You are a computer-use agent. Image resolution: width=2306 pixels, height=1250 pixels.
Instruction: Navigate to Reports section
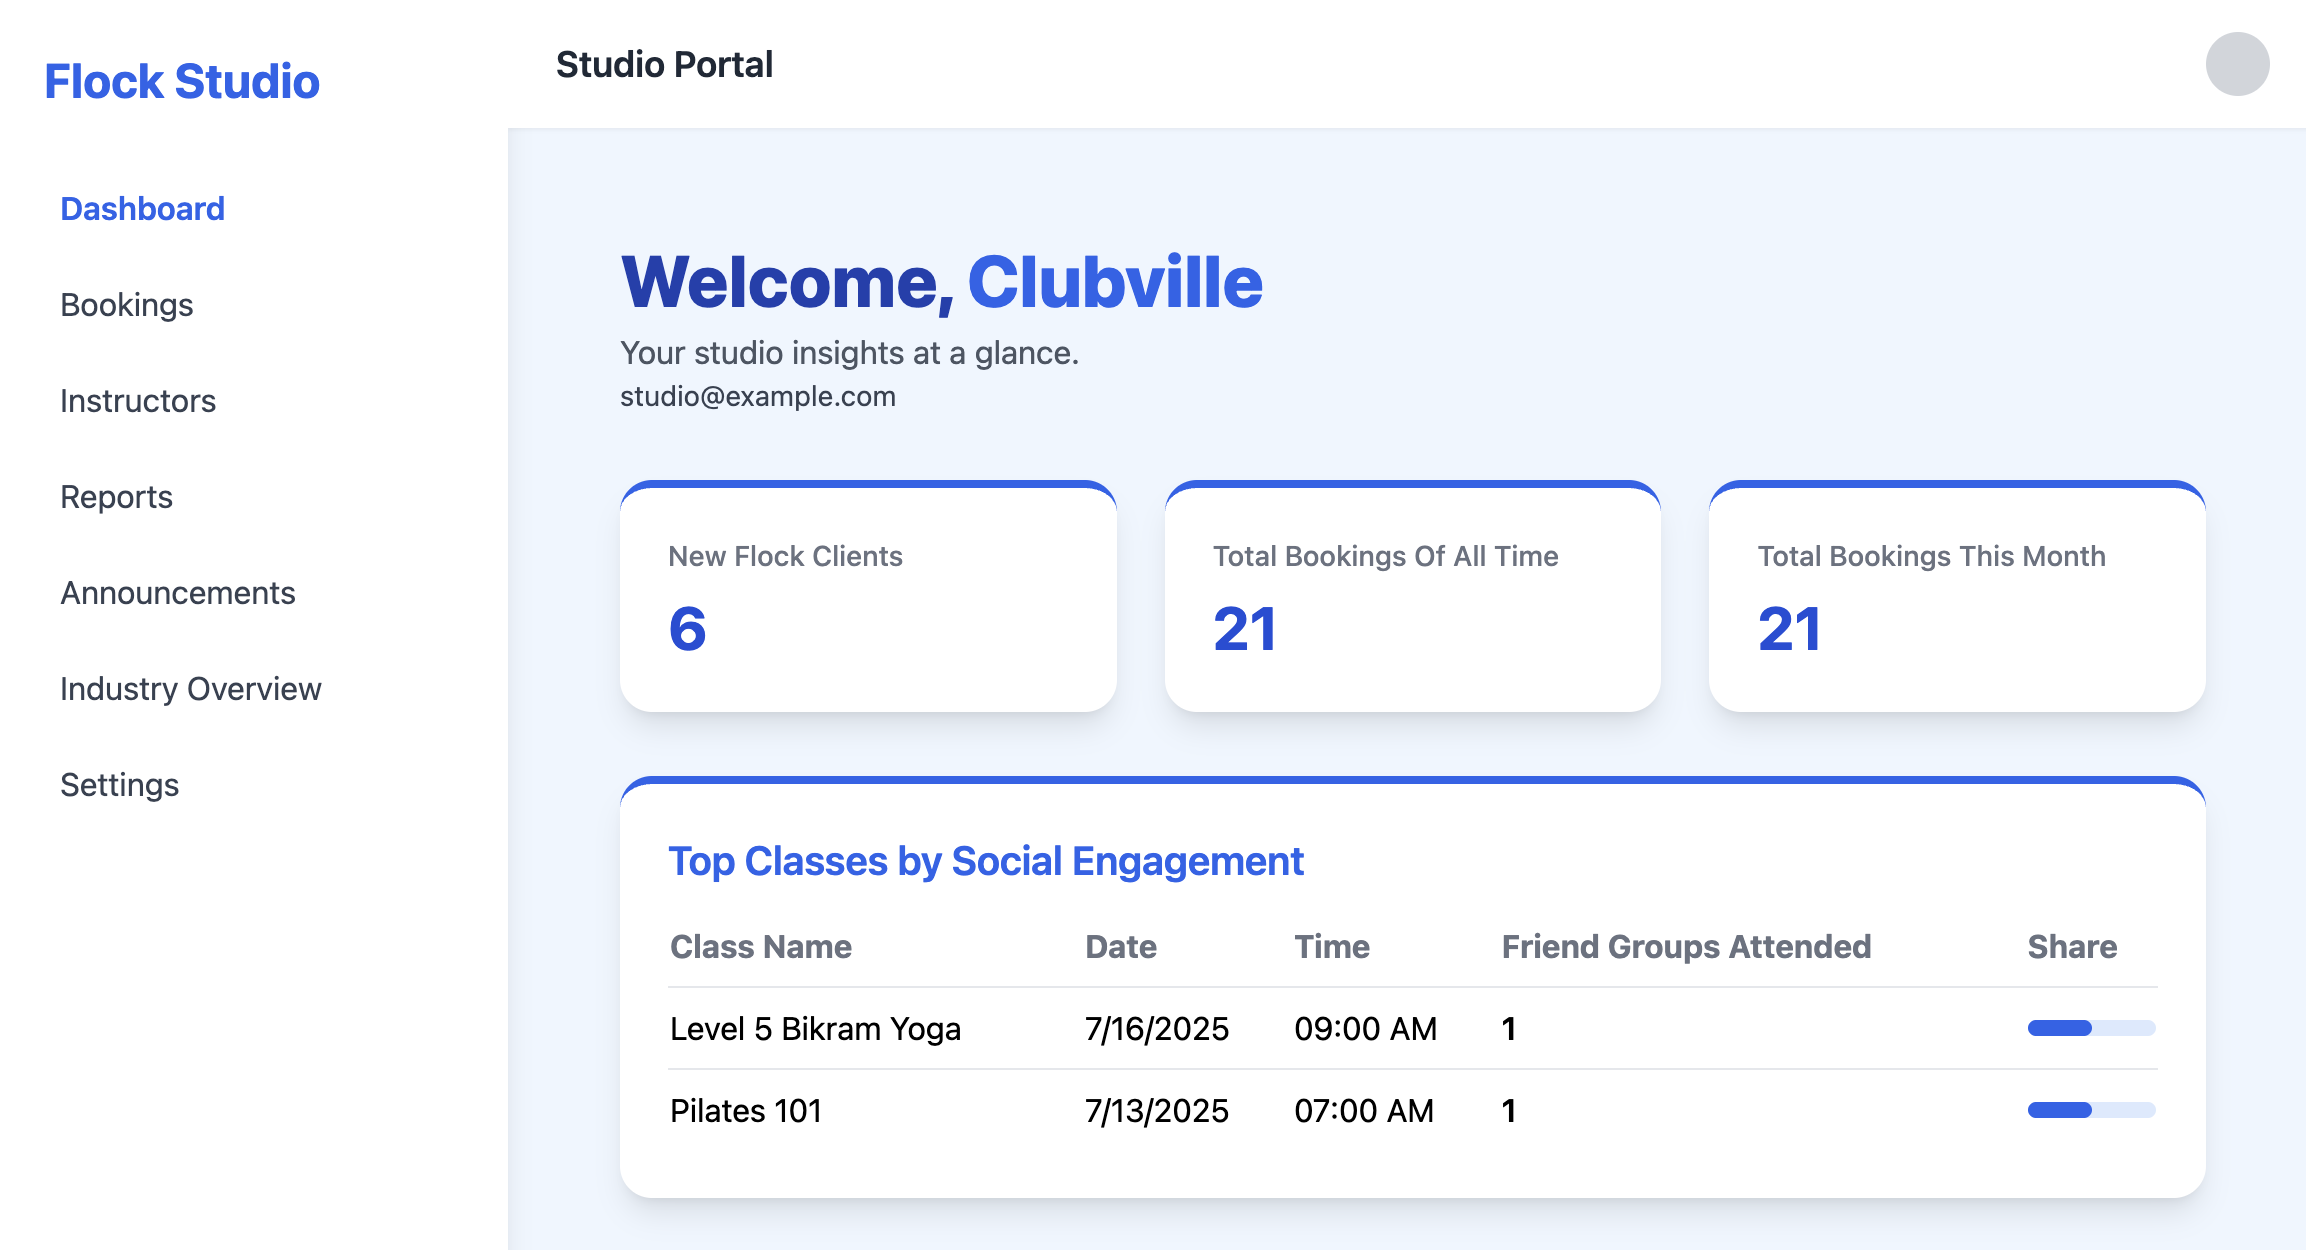pos(116,497)
